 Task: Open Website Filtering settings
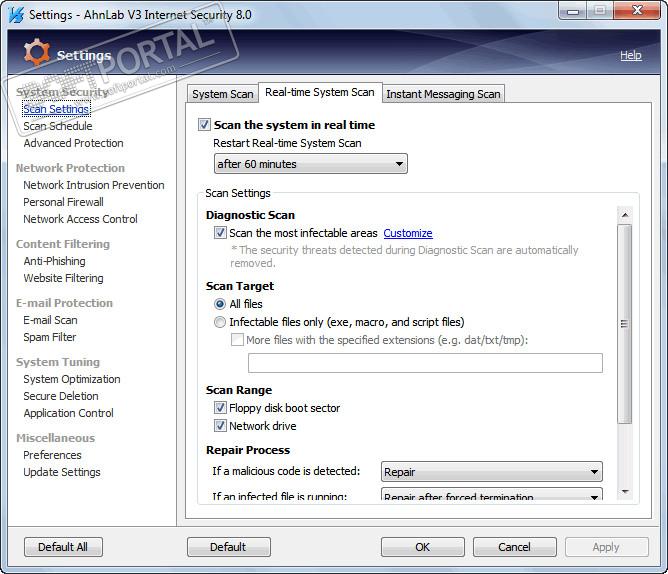[63, 278]
